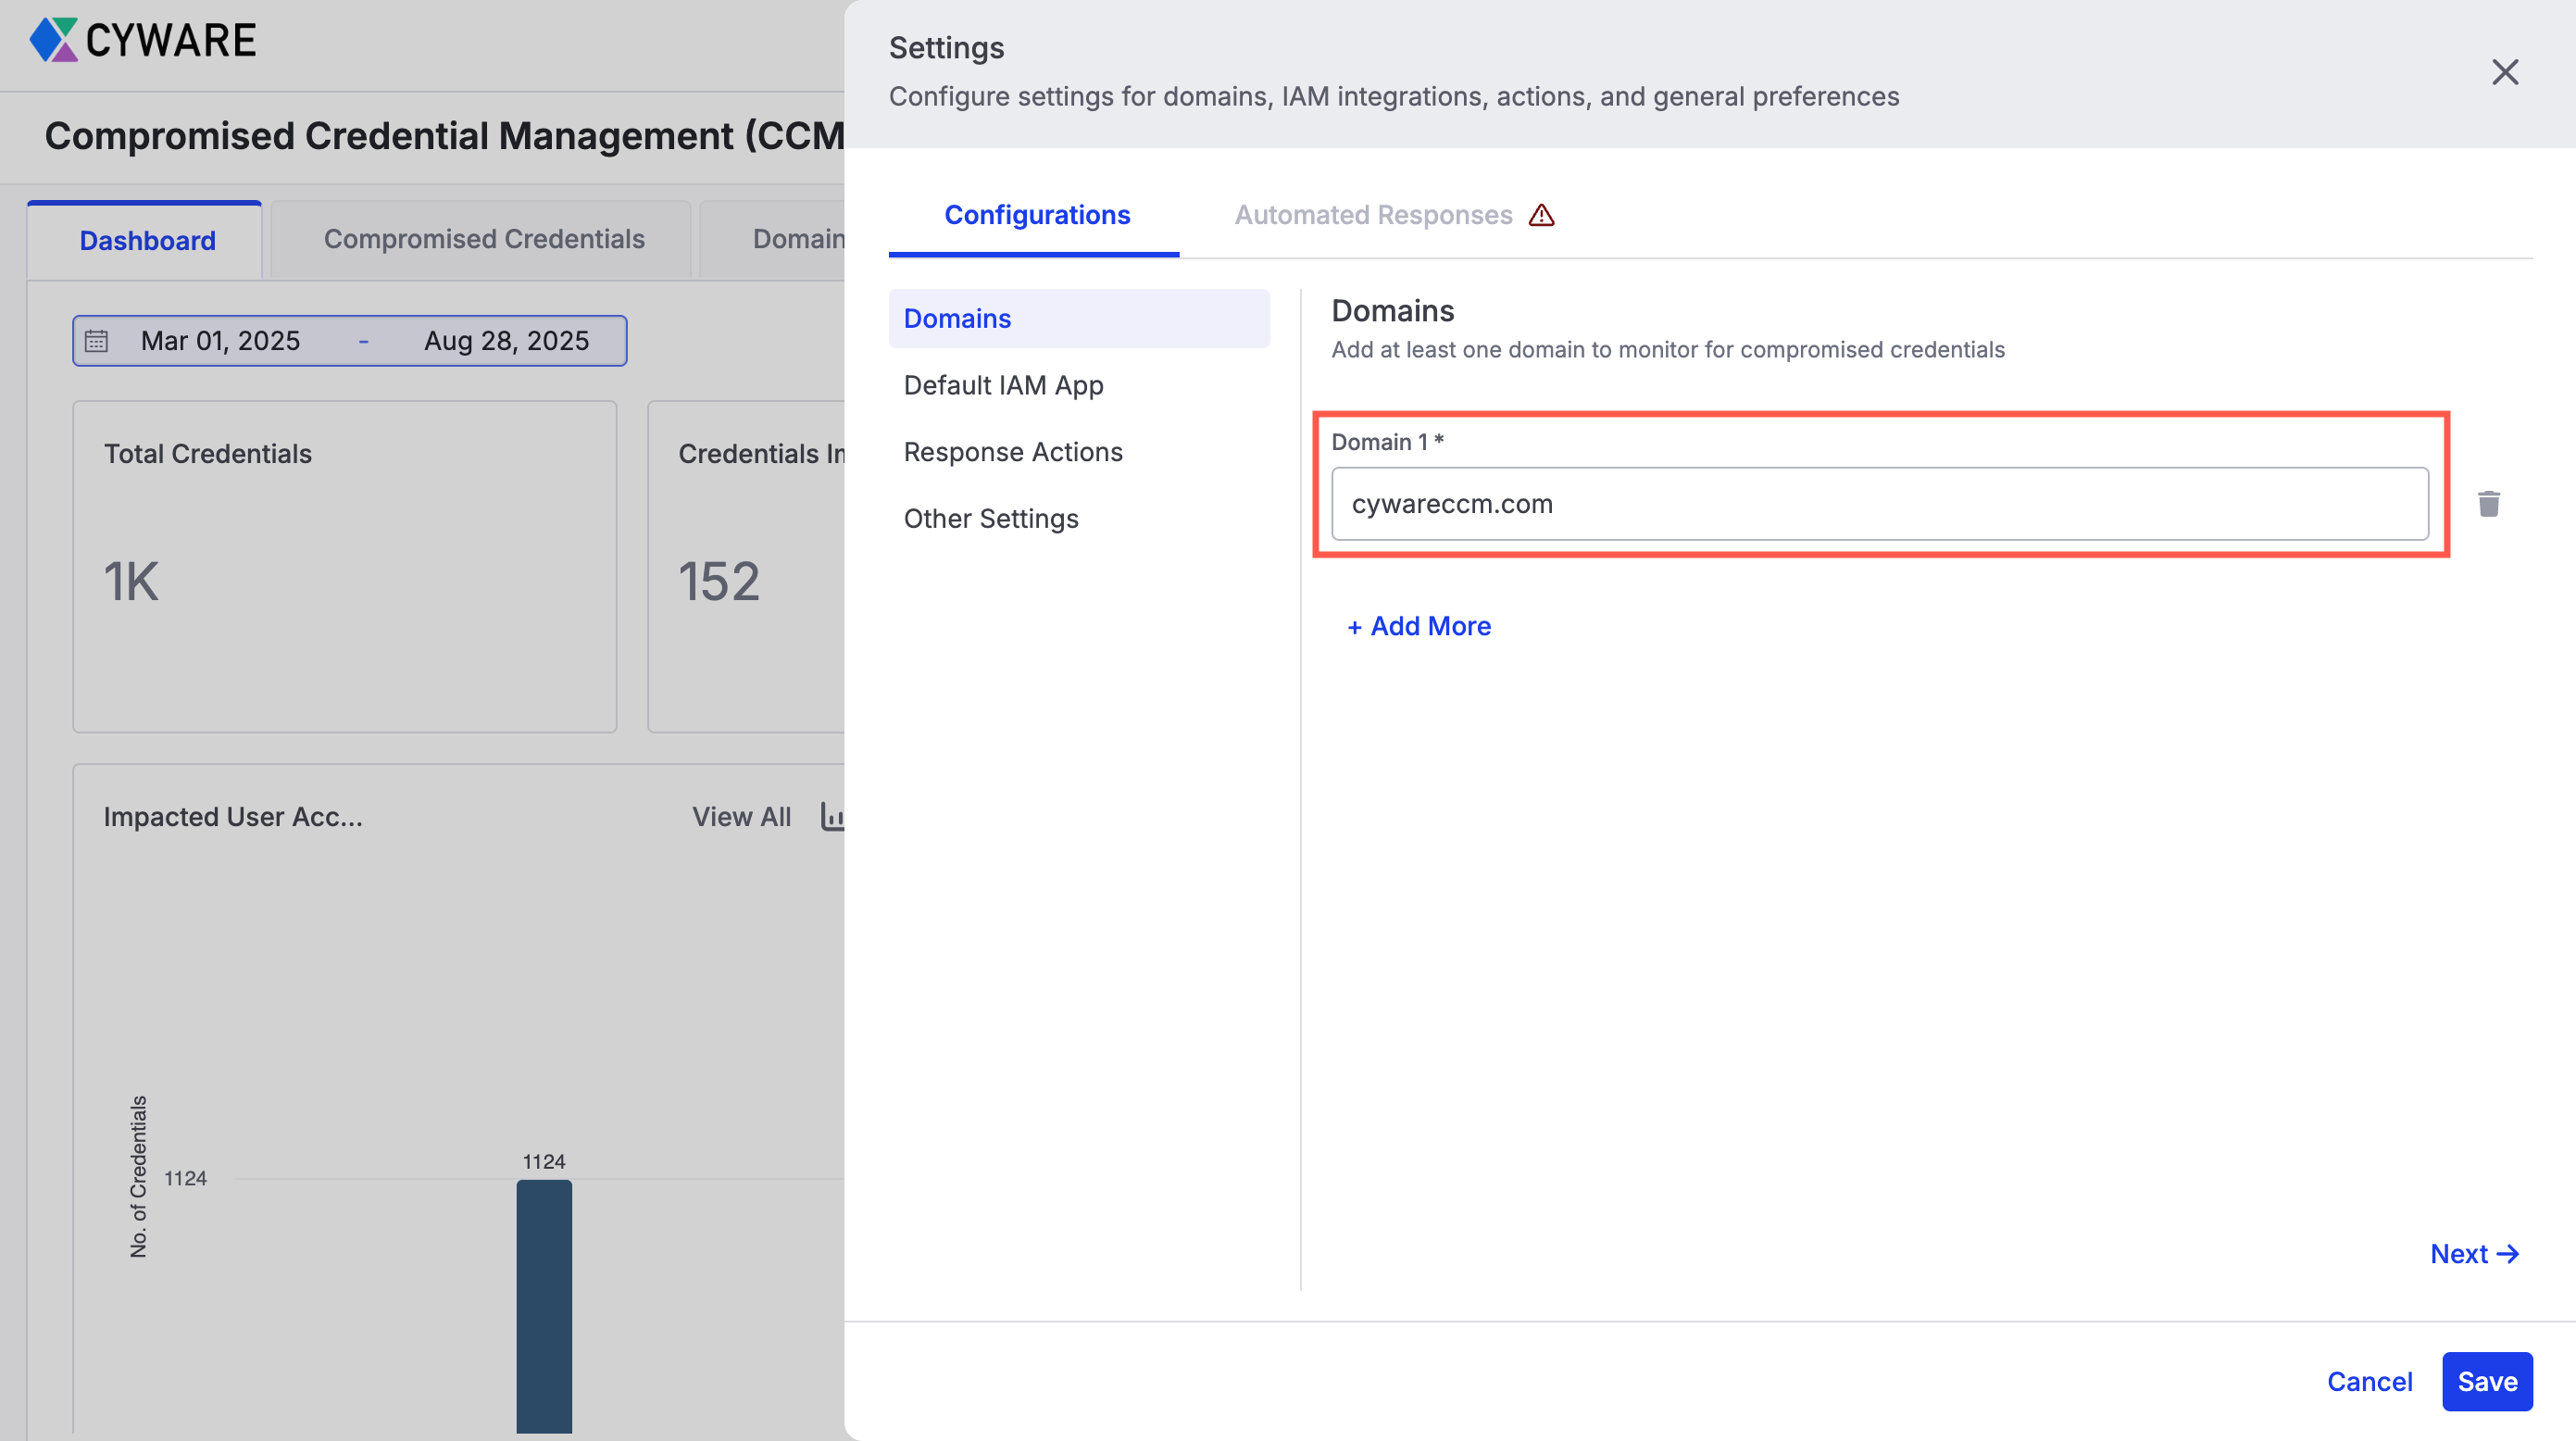Click the calendar icon in date range
2576x1441 pixels.
[97, 341]
